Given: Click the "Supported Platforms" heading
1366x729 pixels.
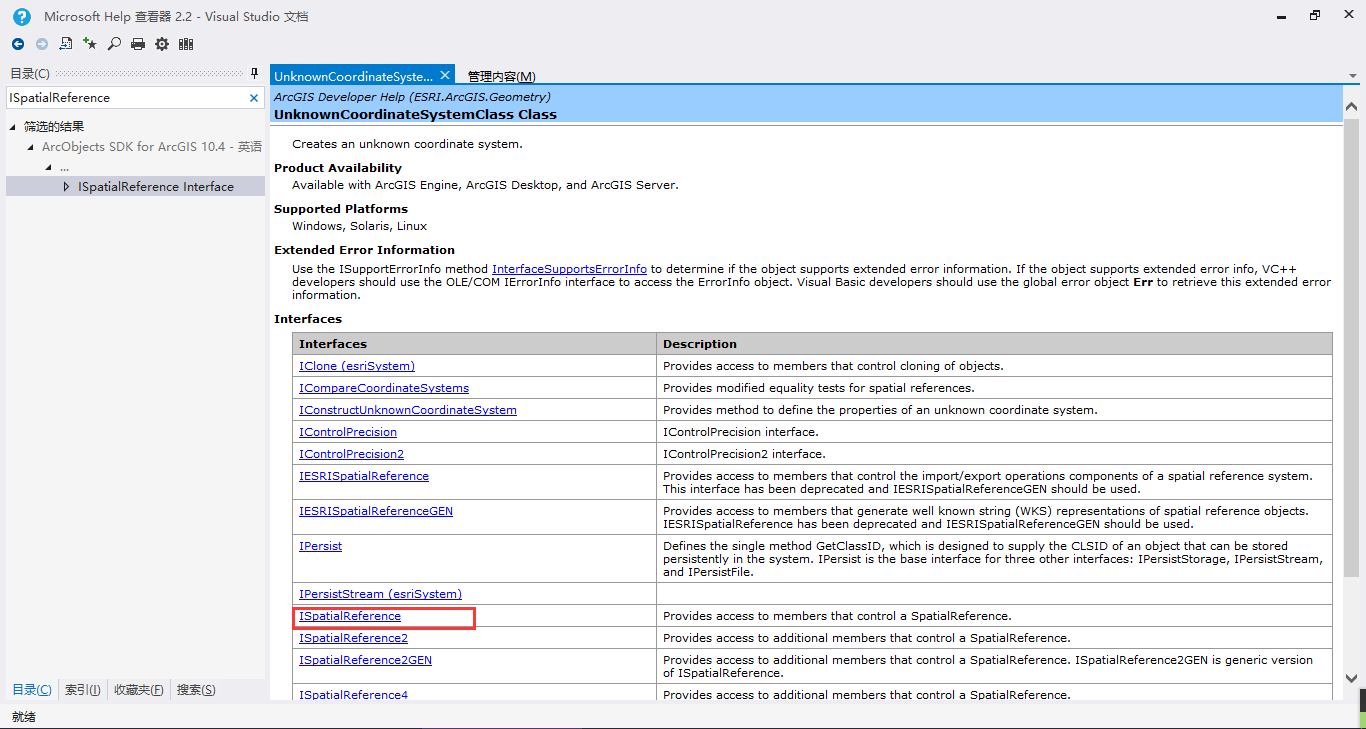Looking at the screenshot, I should pyautogui.click(x=341, y=209).
